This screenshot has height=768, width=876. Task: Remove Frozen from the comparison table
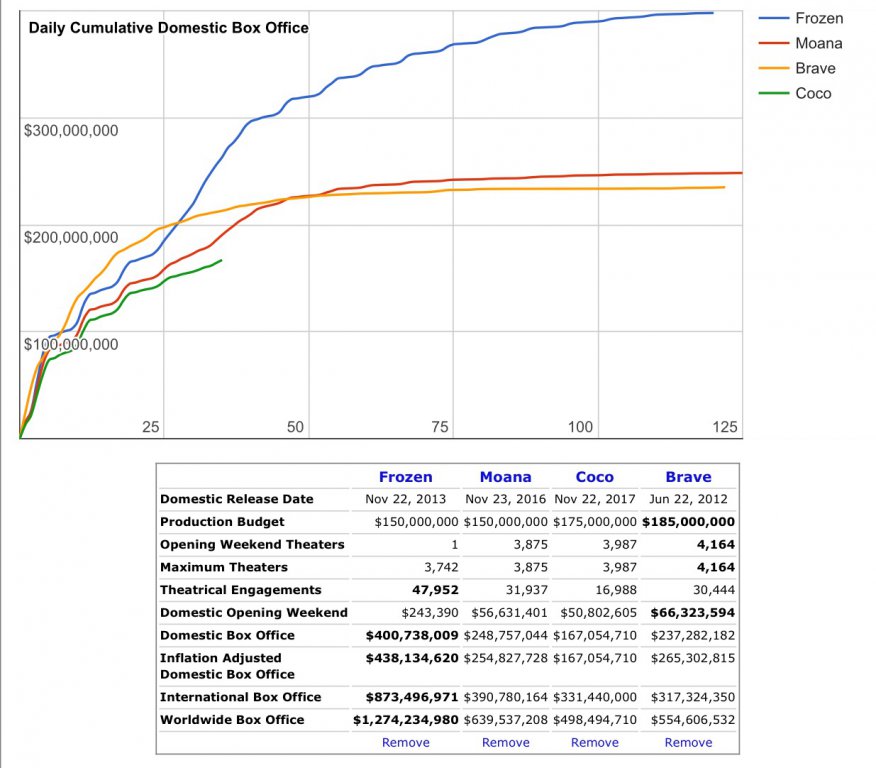406,743
